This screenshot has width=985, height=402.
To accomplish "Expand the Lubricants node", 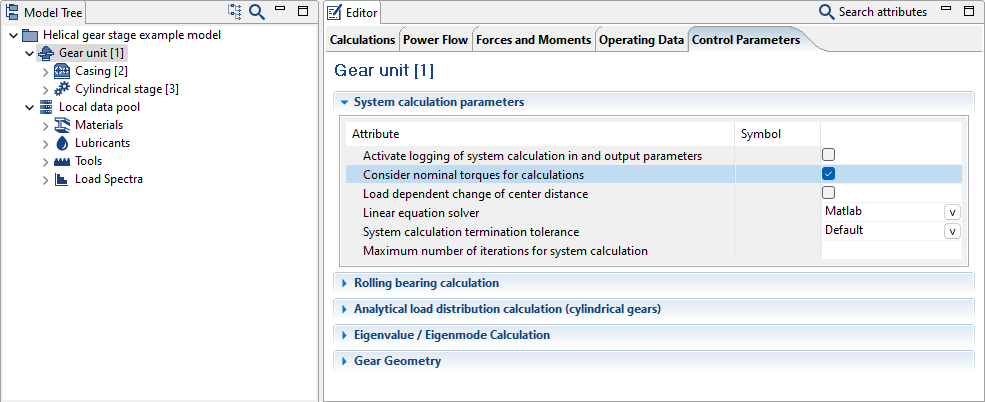I will (x=45, y=144).
